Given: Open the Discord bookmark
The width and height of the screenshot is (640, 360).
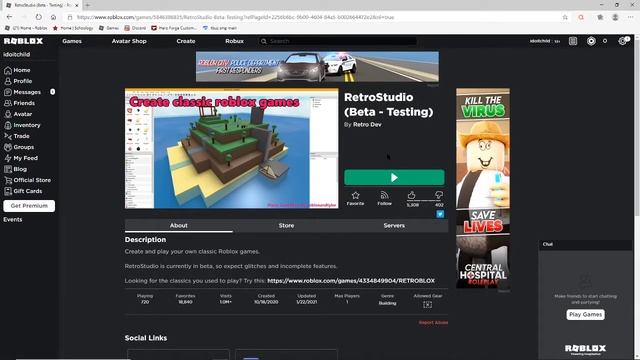Looking at the screenshot, I should coord(135,28).
